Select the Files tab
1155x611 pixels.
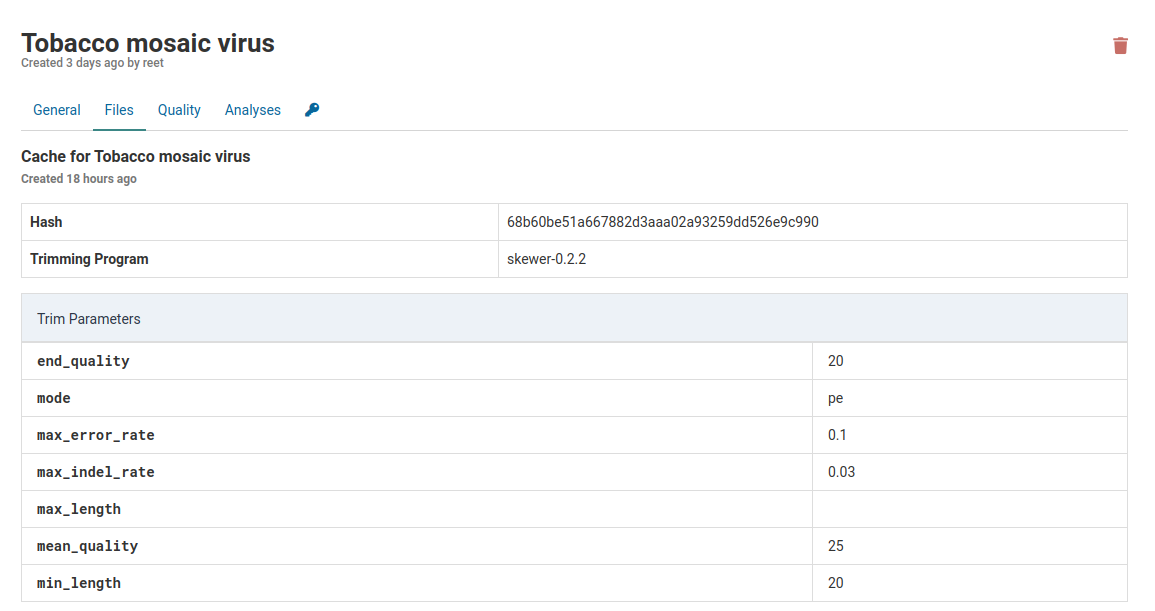coord(119,110)
